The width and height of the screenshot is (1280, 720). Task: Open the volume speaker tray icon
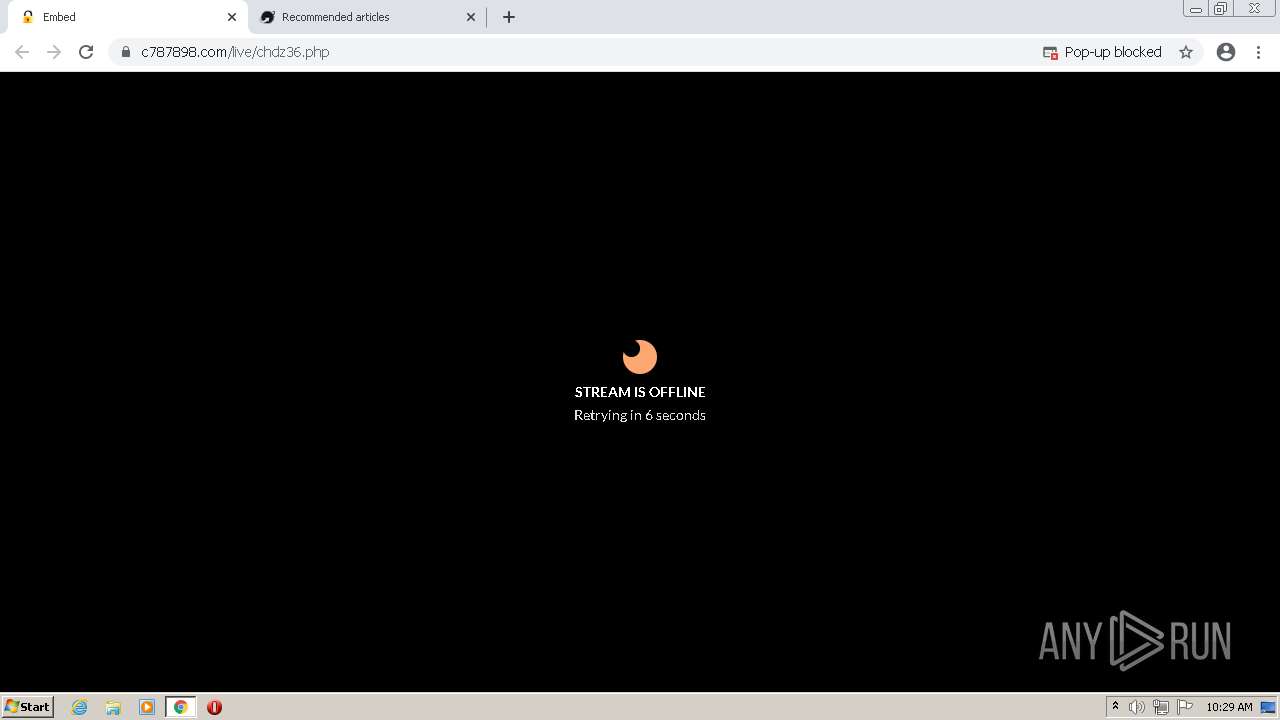point(1137,707)
